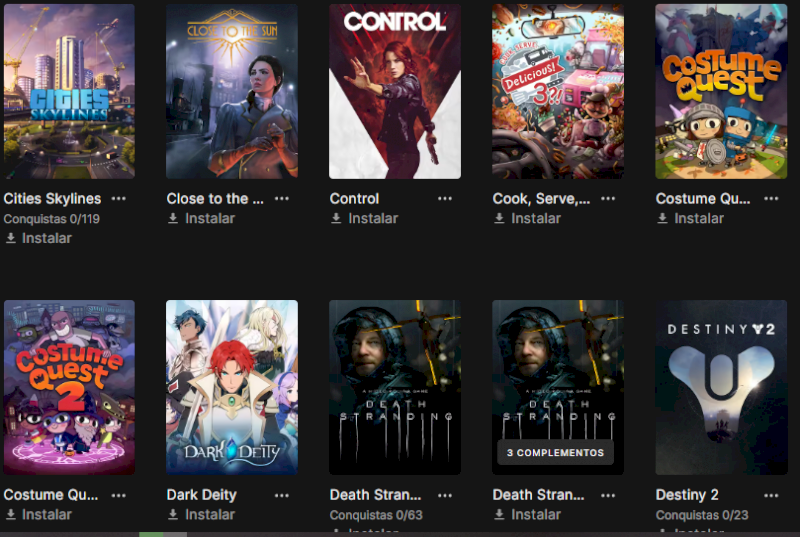Open the three-dot options next to Control
This screenshot has width=800, height=537.
tap(445, 198)
